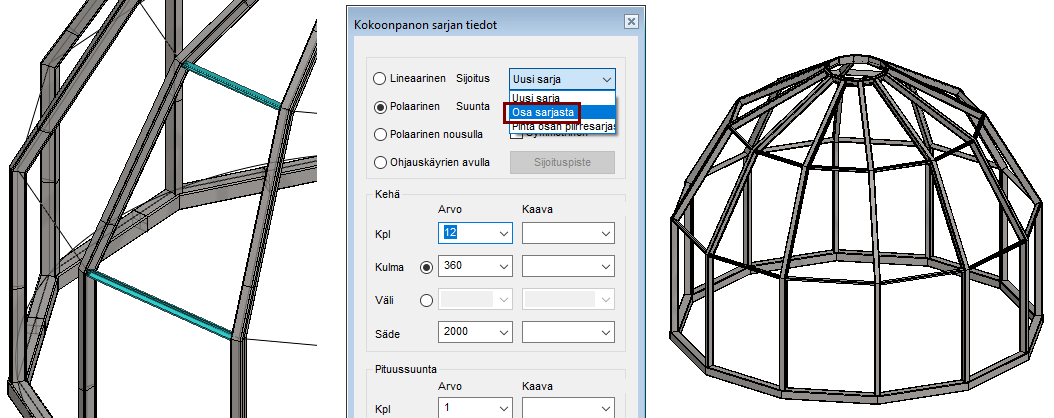Select the Kulma radio button
This screenshot has height=418, width=1054.
(427, 267)
